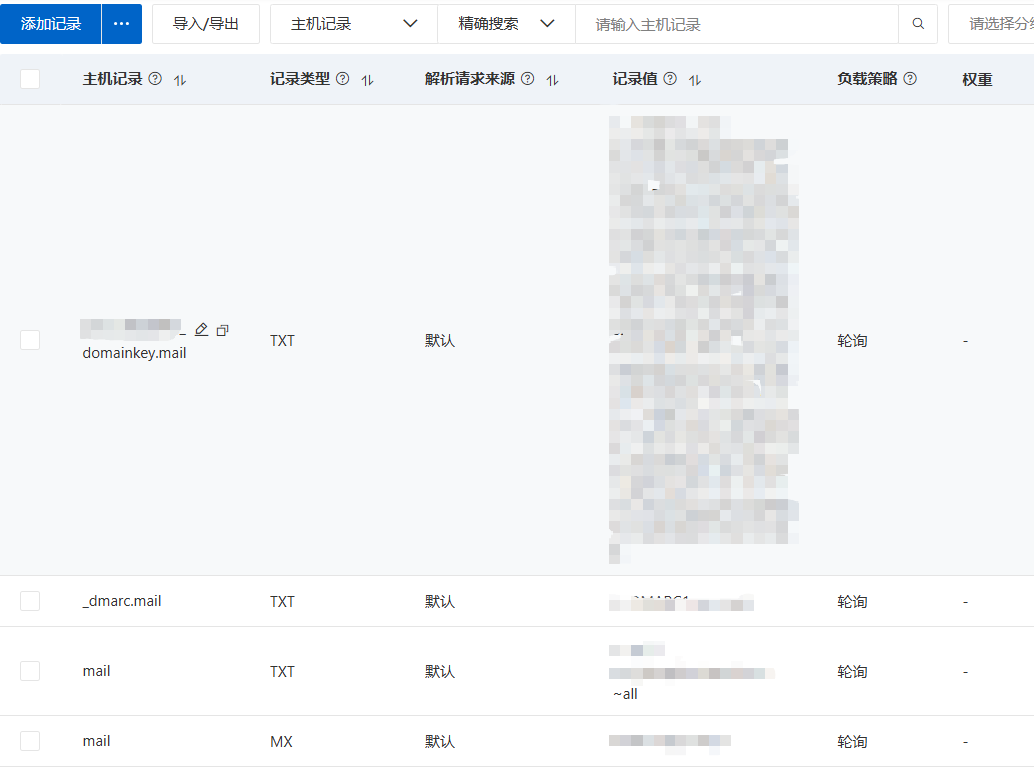Screen dimensions: 1034x770
Task: Open help for 负载策略 column
Action: tap(910, 79)
